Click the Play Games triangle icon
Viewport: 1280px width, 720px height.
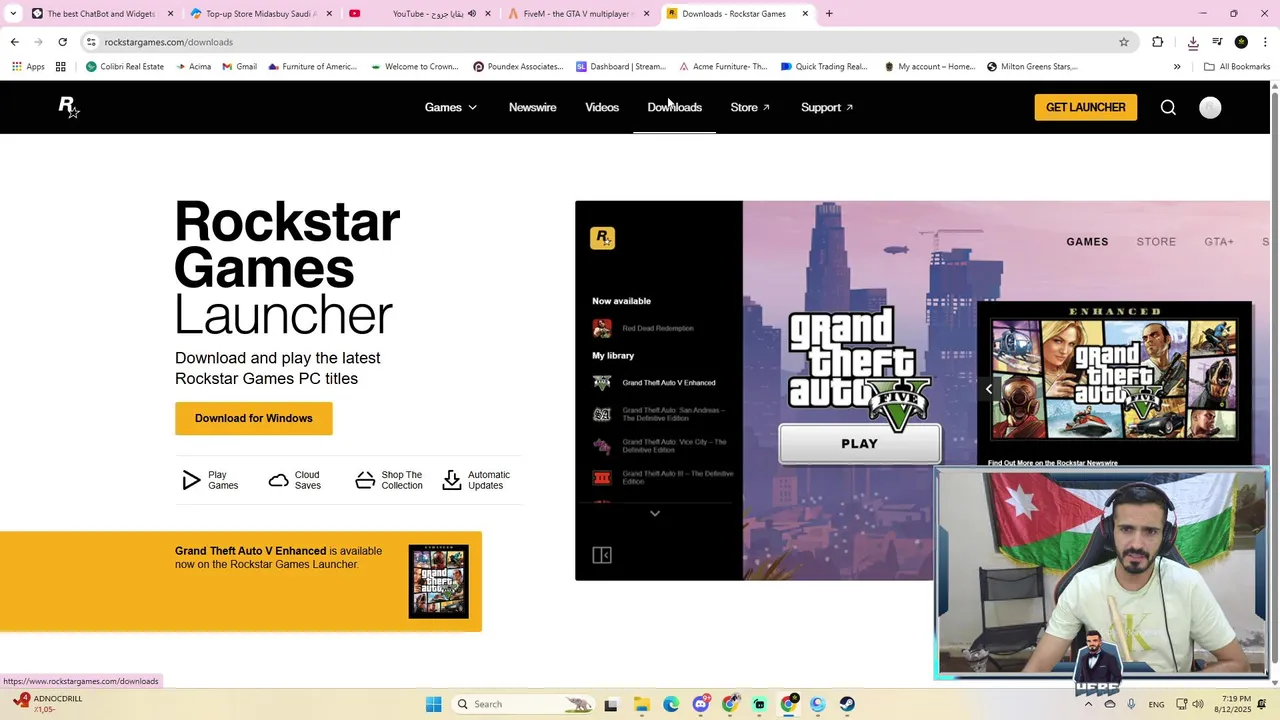coord(191,481)
